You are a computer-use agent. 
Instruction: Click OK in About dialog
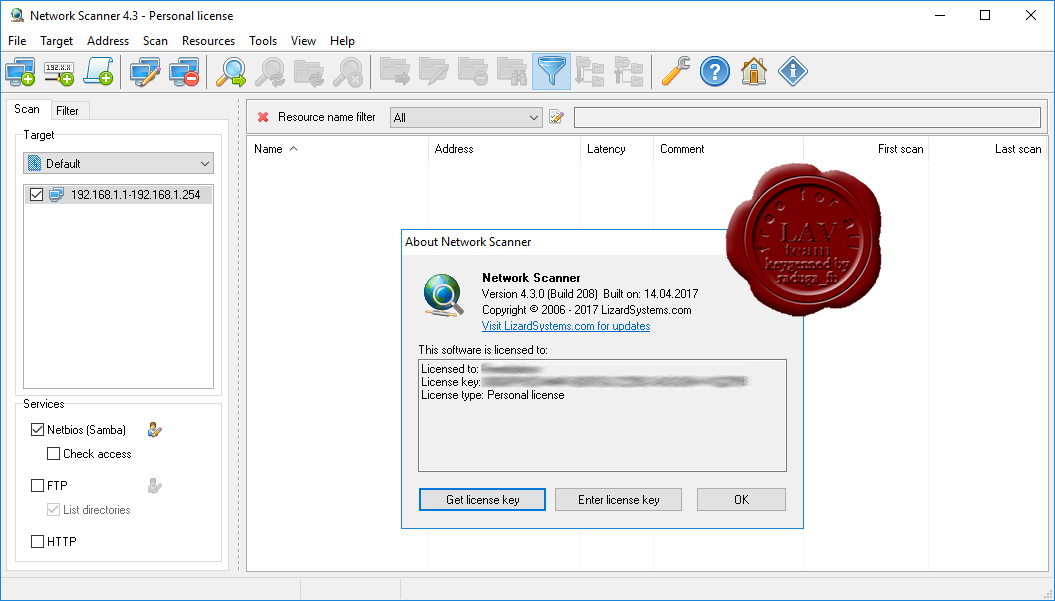[741, 499]
